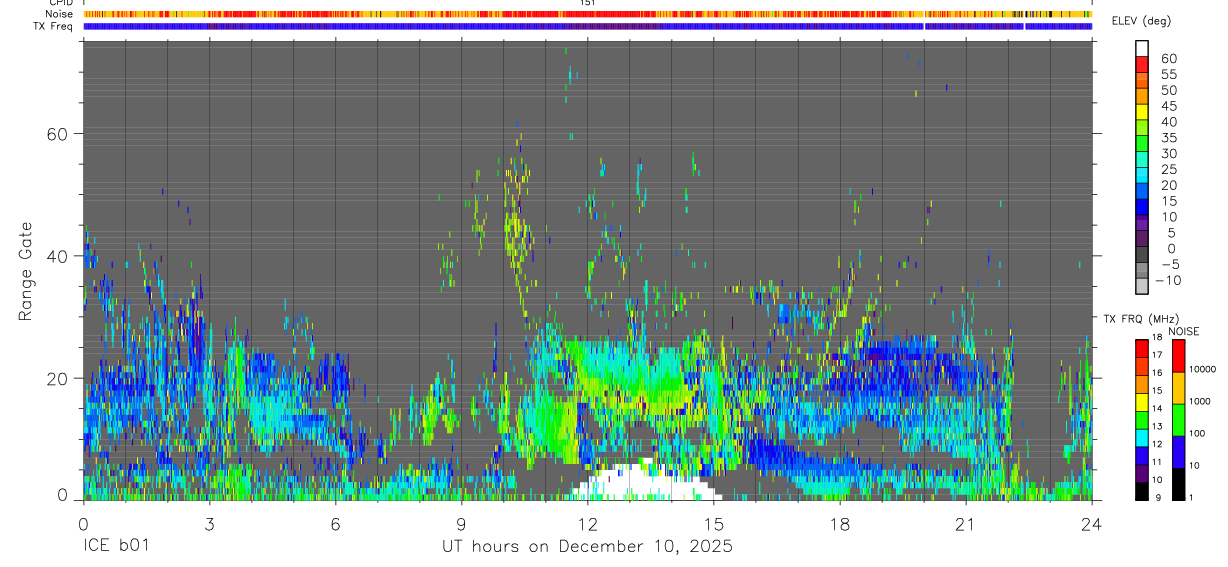This screenshot has width=1228, height=567.
Task: Click the yellow segment of the ELEV color scale
Action: [1142, 114]
